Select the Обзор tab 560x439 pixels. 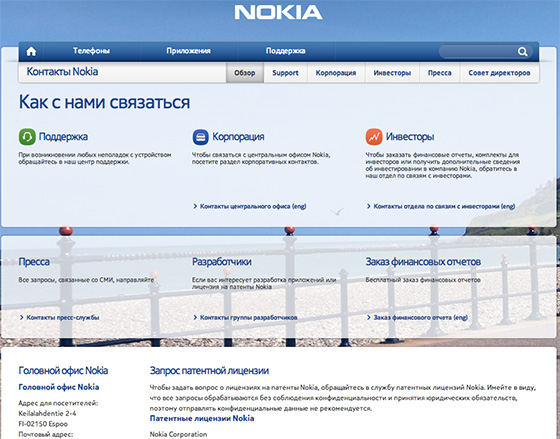tap(245, 73)
